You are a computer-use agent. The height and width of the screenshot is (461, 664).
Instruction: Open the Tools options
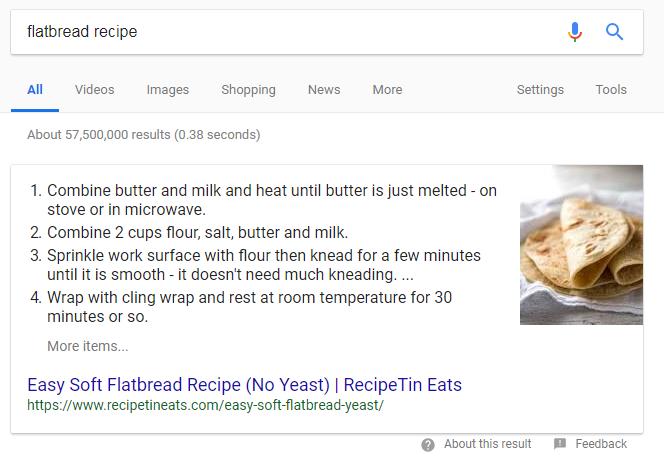point(611,90)
